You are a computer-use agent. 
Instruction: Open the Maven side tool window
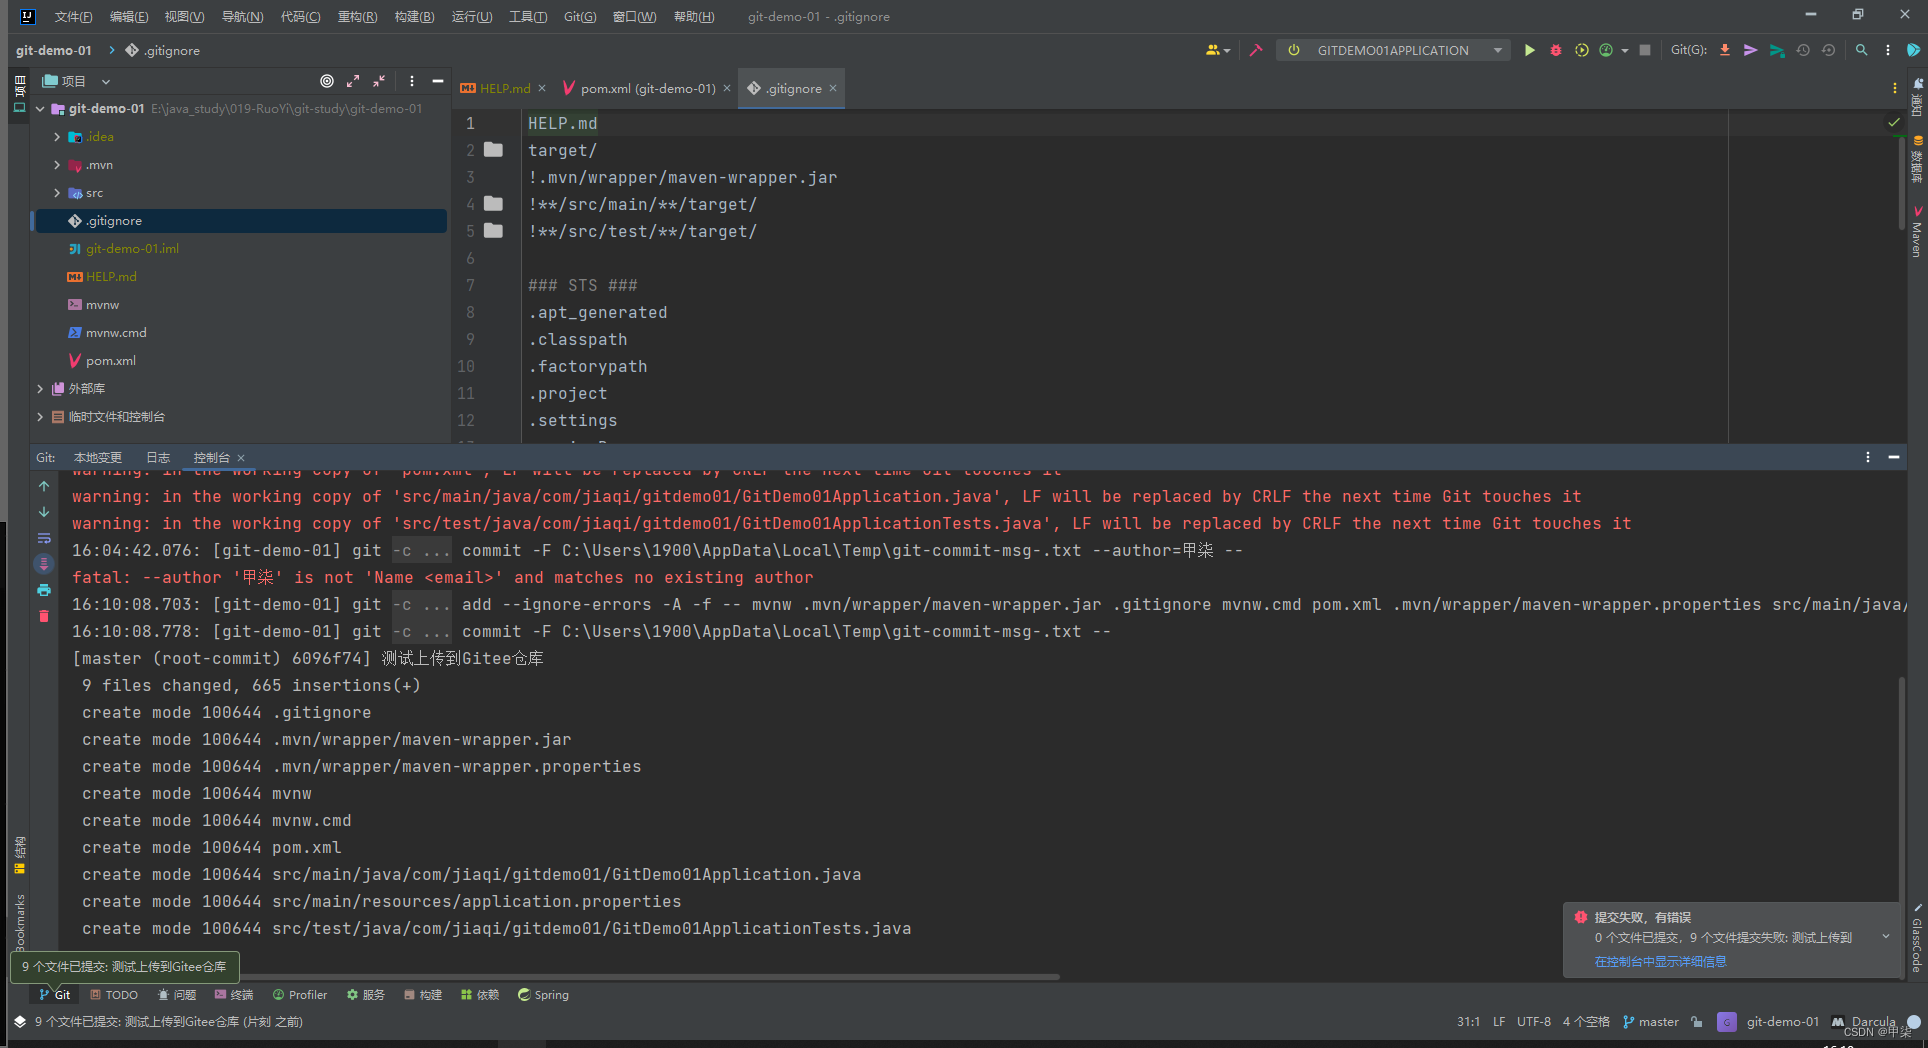[x=1917, y=232]
